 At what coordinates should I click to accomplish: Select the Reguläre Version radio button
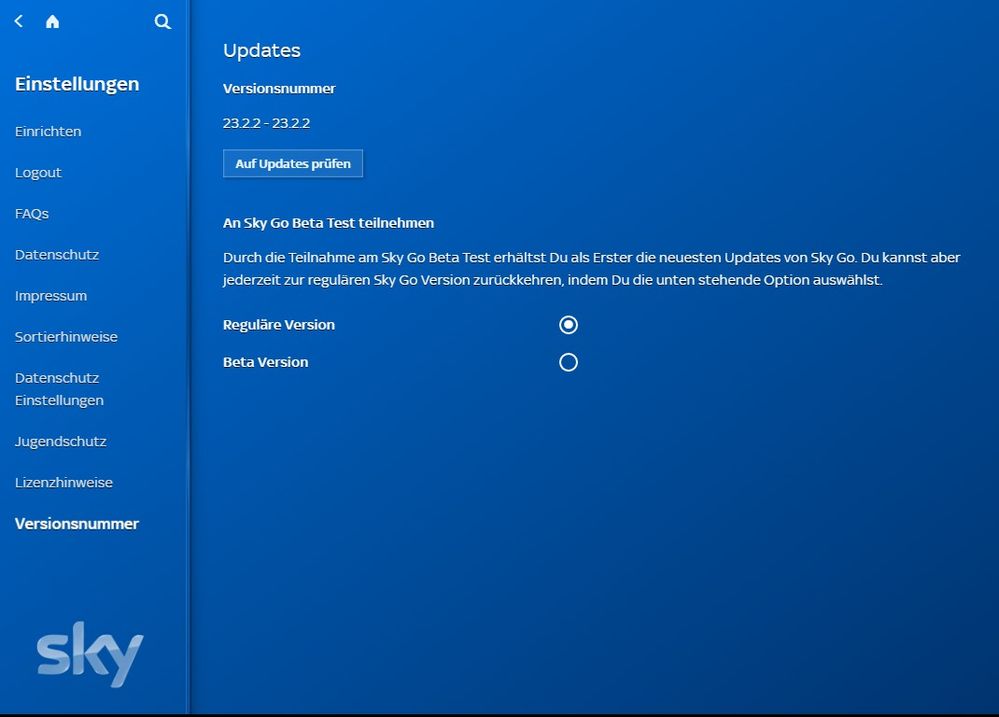568,325
